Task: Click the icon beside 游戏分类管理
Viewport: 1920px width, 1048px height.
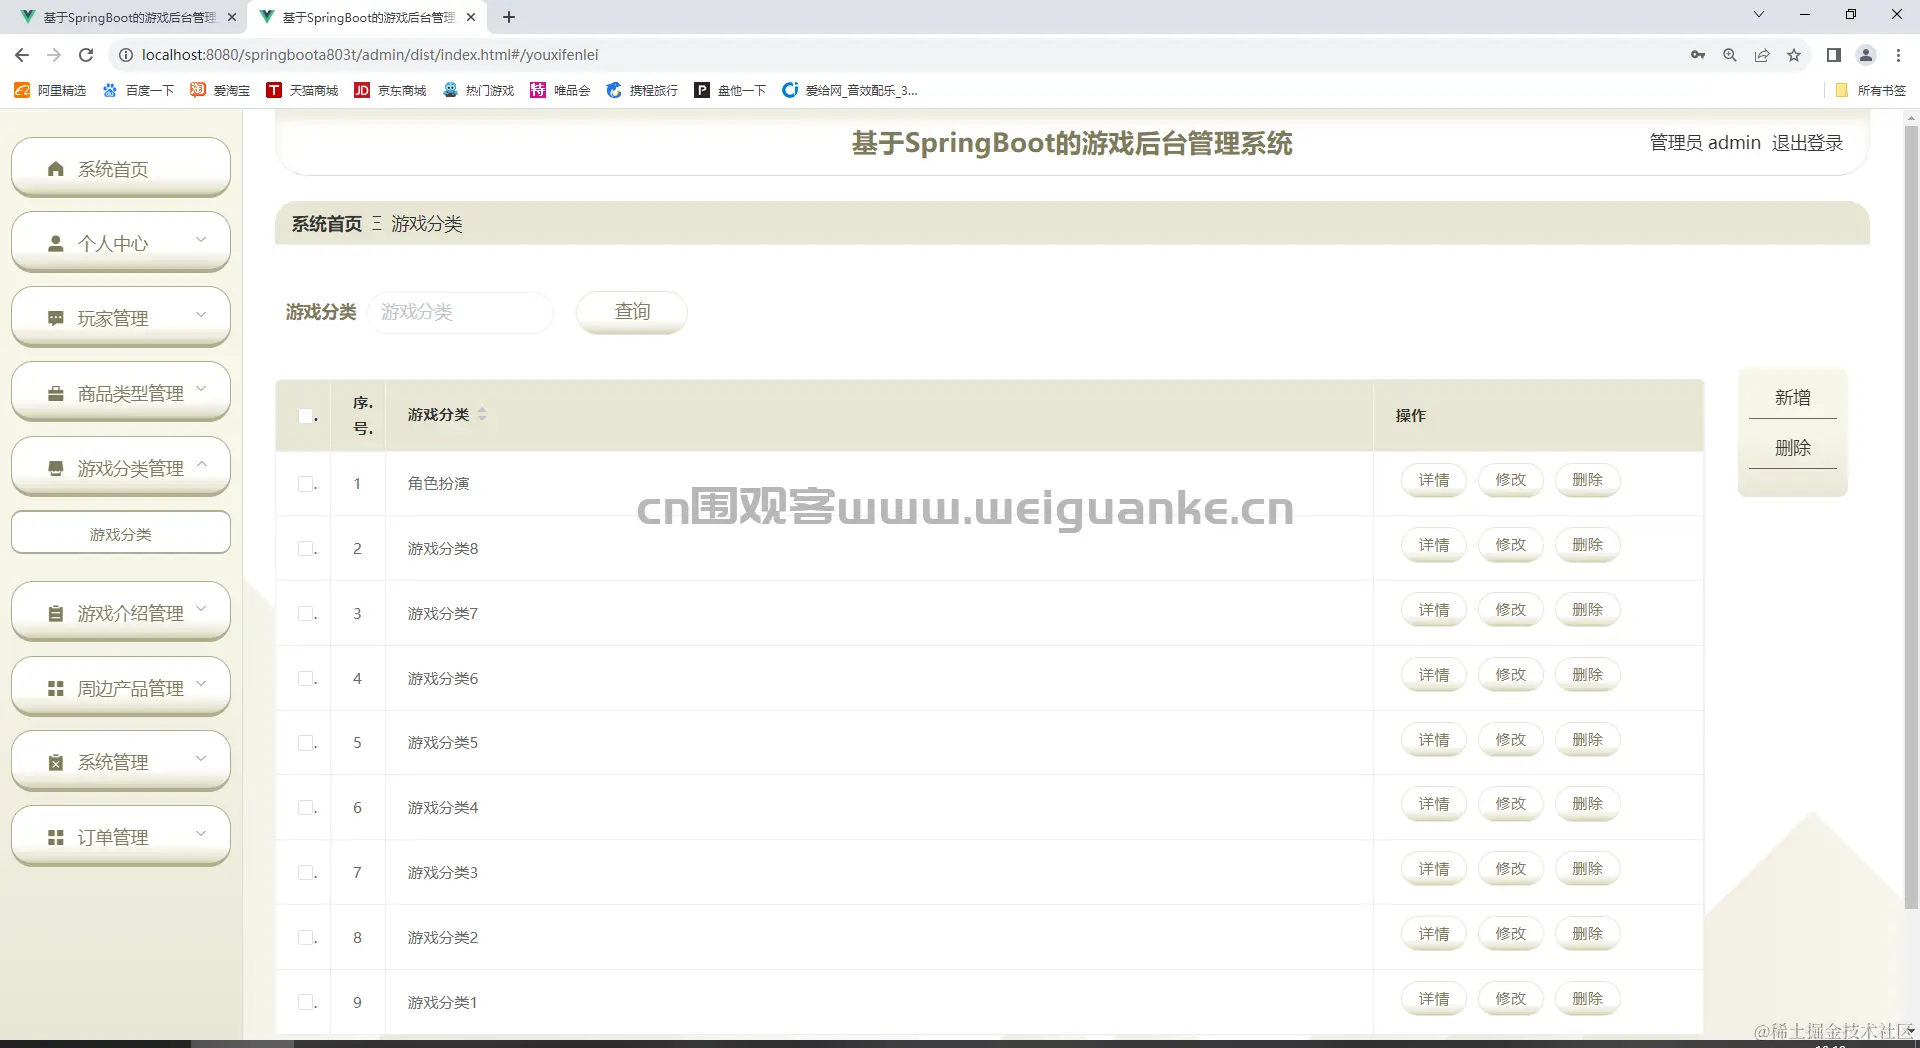Action: click(x=56, y=468)
